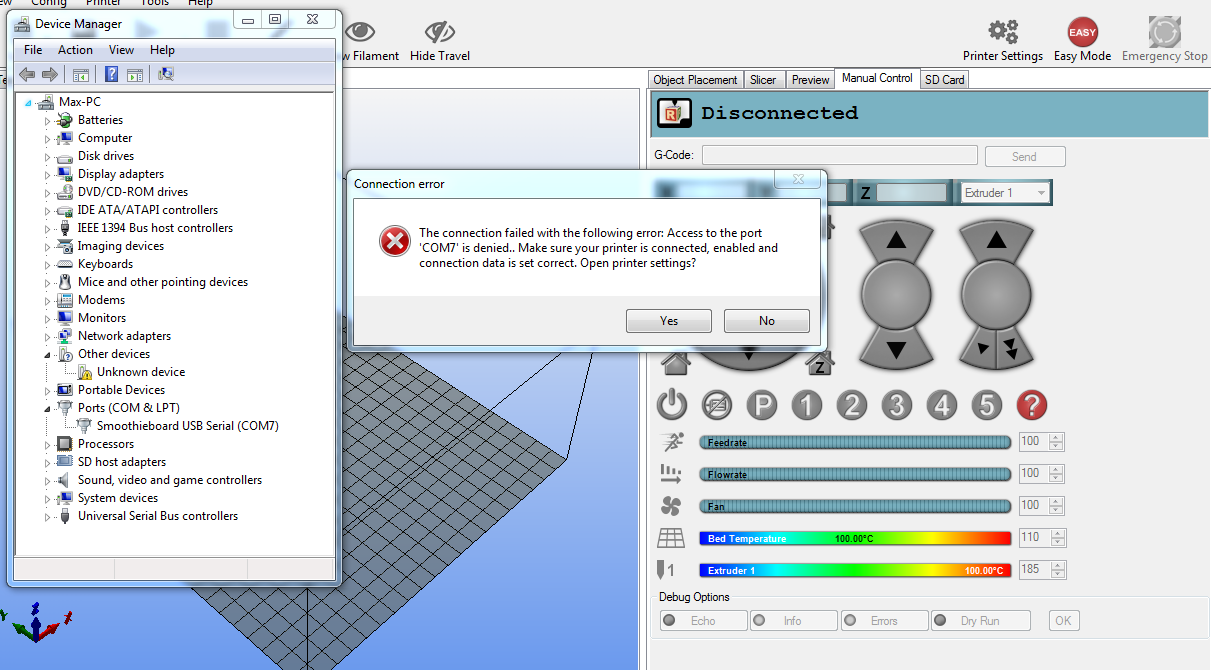Select Smoothieboard USB Serial (COM7) device
The width and height of the screenshot is (1211, 670).
187,426
